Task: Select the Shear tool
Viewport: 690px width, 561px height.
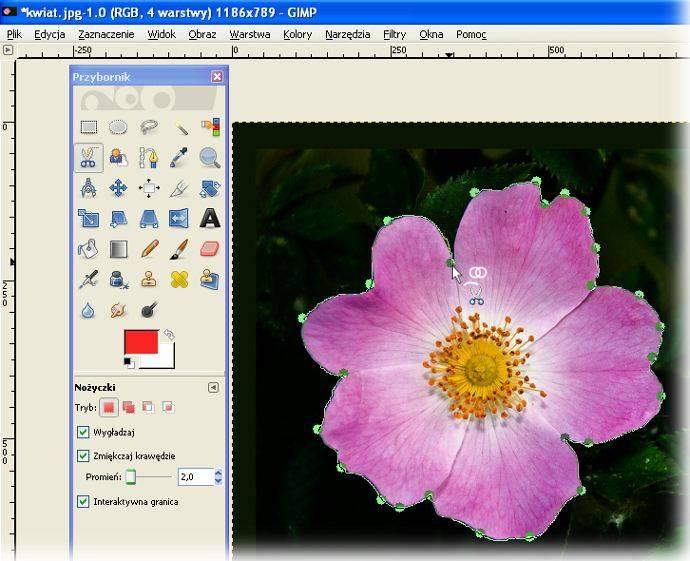Action: tap(118, 218)
